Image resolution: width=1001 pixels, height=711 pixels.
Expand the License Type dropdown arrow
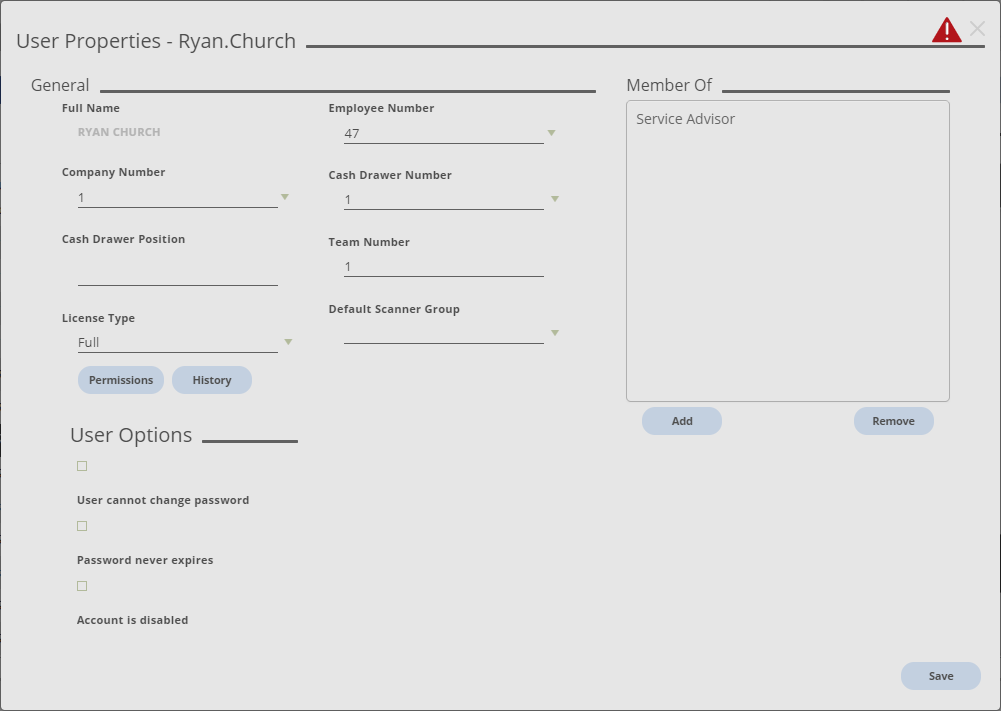click(288, 342)
